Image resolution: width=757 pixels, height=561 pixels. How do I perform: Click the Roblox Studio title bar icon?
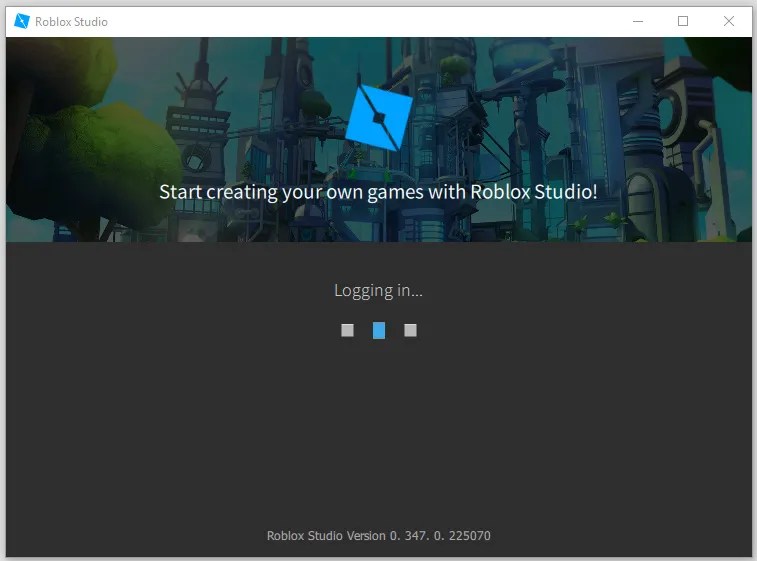click(x=22, y=21)
